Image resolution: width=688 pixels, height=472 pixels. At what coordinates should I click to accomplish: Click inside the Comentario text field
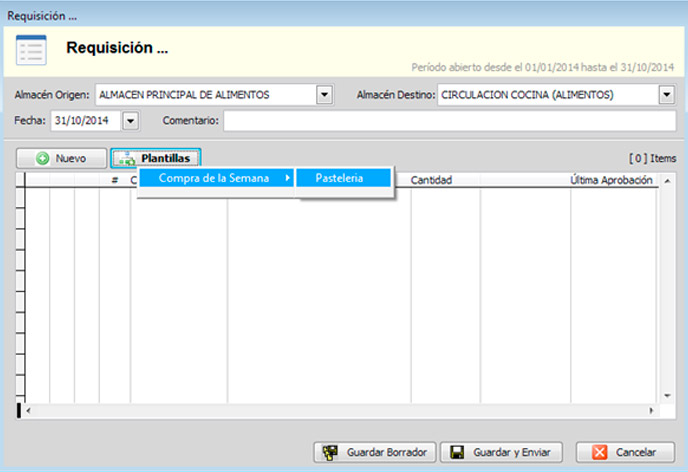click(x=448, y=121)
